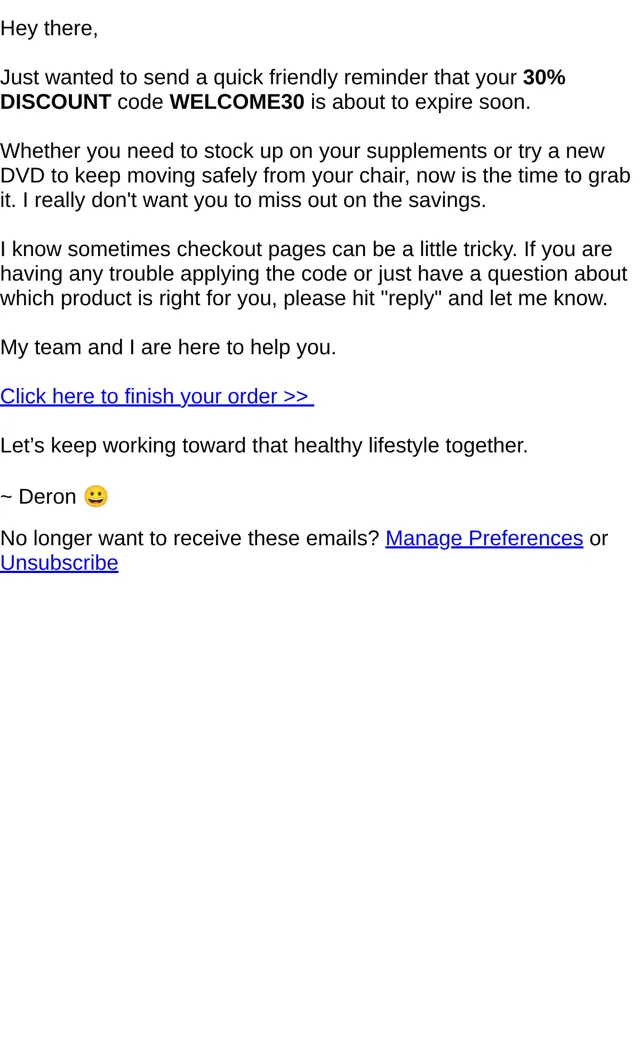This screenshot has height=1040, width=640.
Task: Open the Manage Preferences link
Action: coord(483,538)
